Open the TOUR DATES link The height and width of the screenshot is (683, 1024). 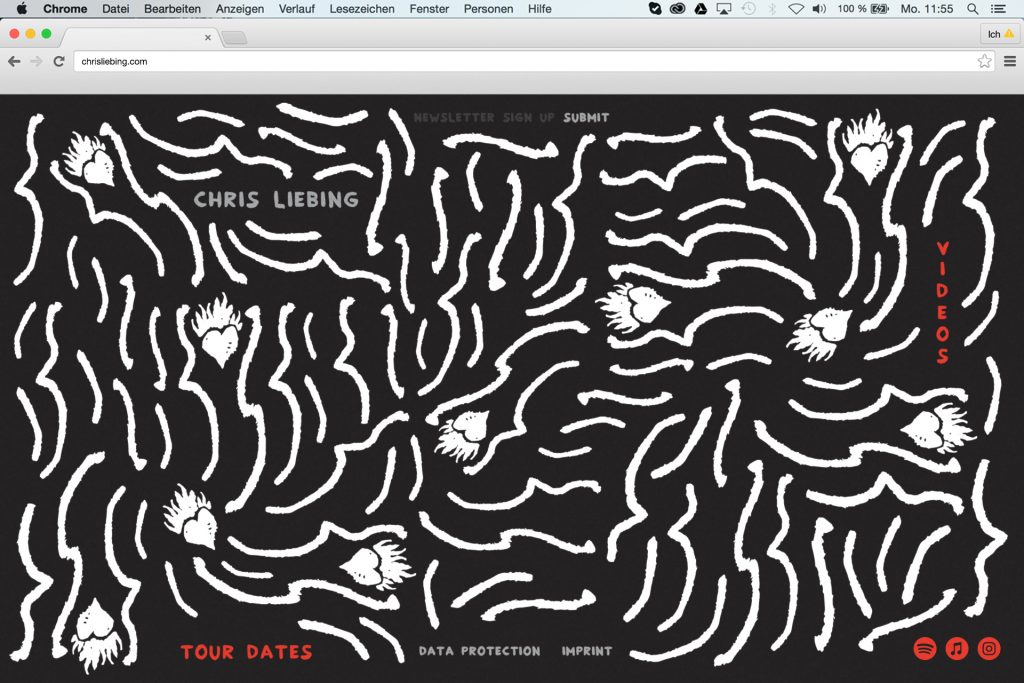point(246,652)
